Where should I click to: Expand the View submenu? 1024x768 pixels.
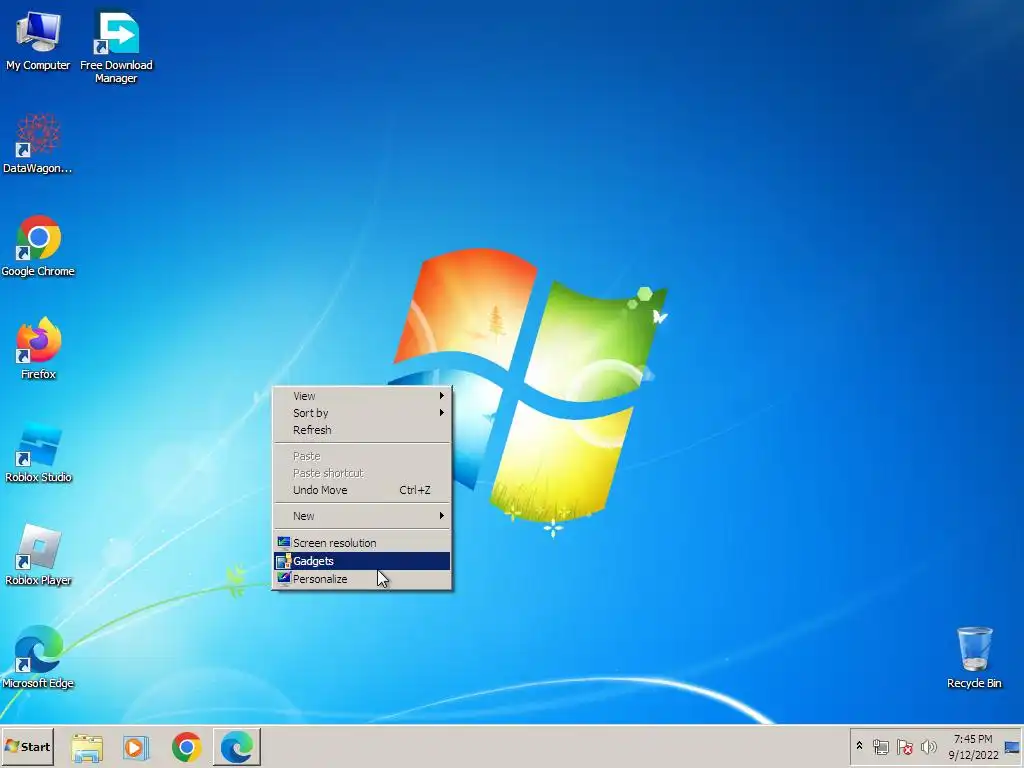click(362, 396)
